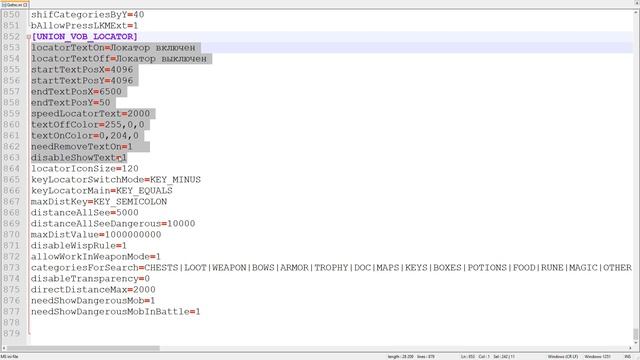The height and width of the screenshot is (360, 640).
Task: Click the Windows (CR LF) status field
Action: tap(563, 357)
